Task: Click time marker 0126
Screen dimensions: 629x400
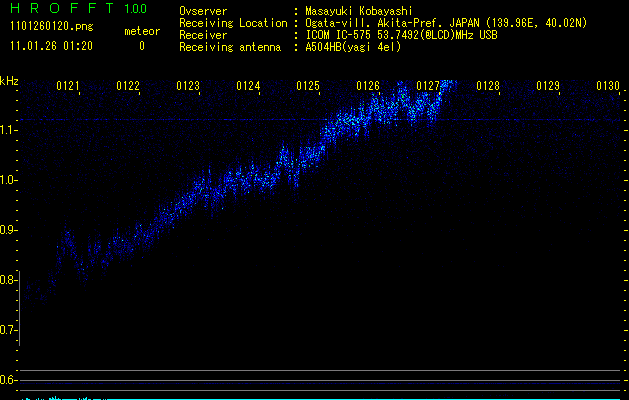Action: pos(368,86)
